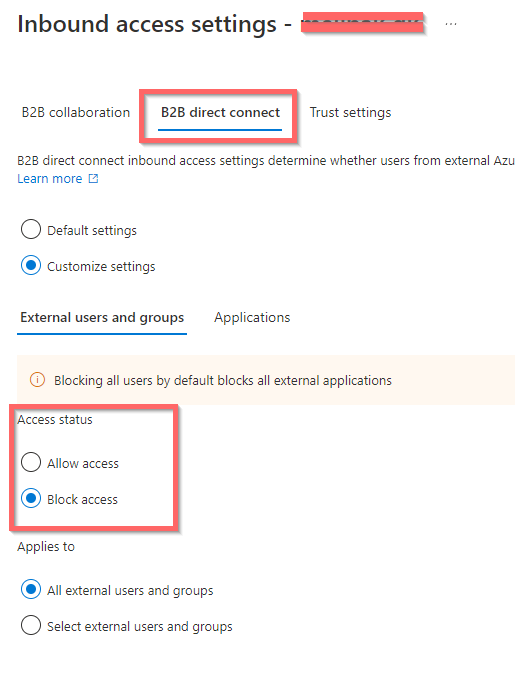Click the Inbound access settings page title
This screenshot has height=698, width=515.
(147, 24)
